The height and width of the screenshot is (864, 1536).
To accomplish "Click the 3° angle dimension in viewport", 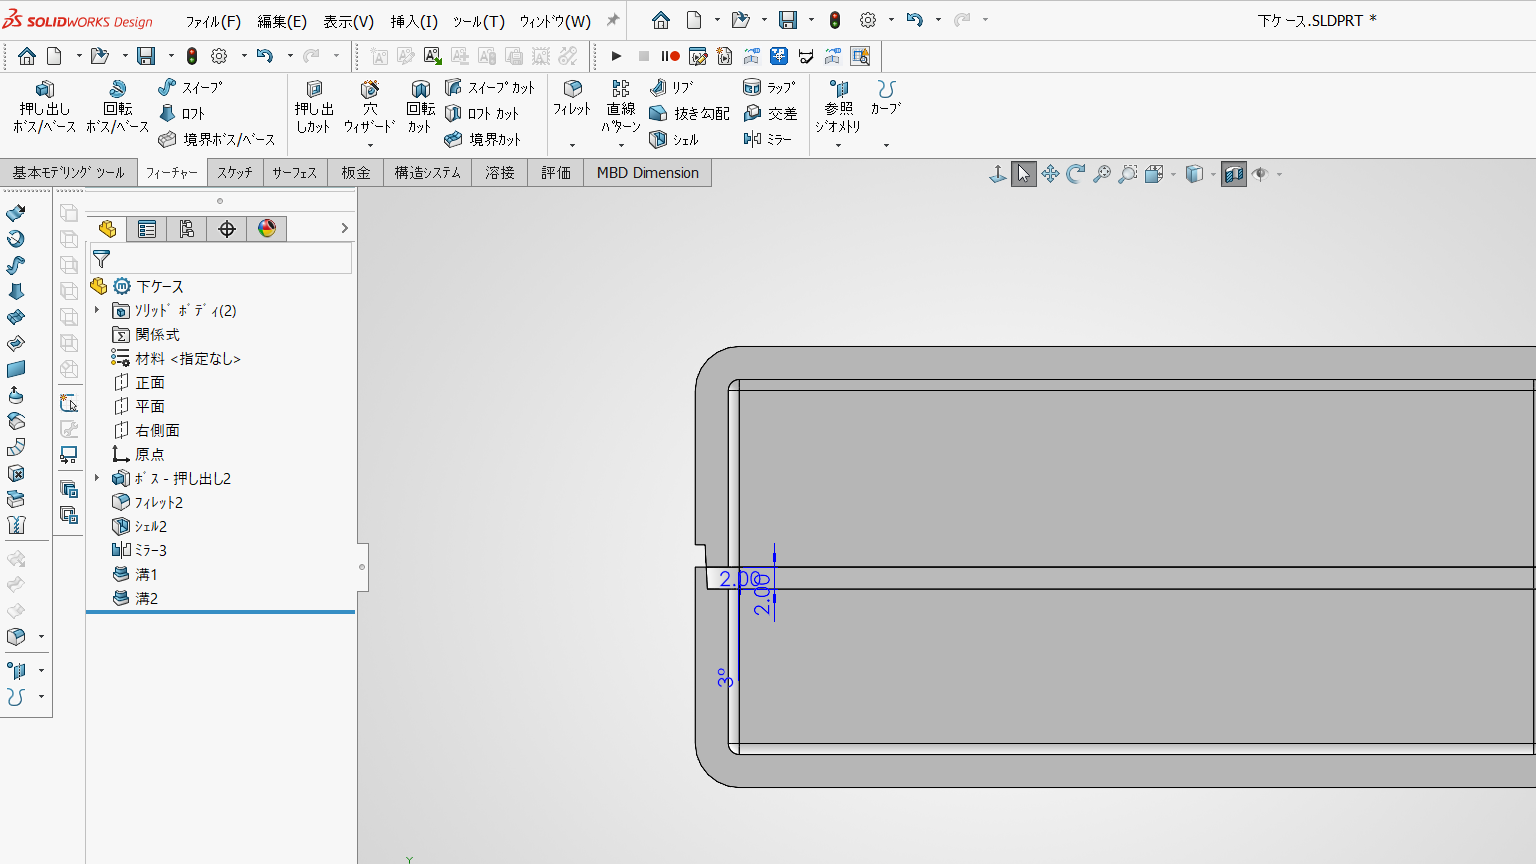I will point(725,677).
